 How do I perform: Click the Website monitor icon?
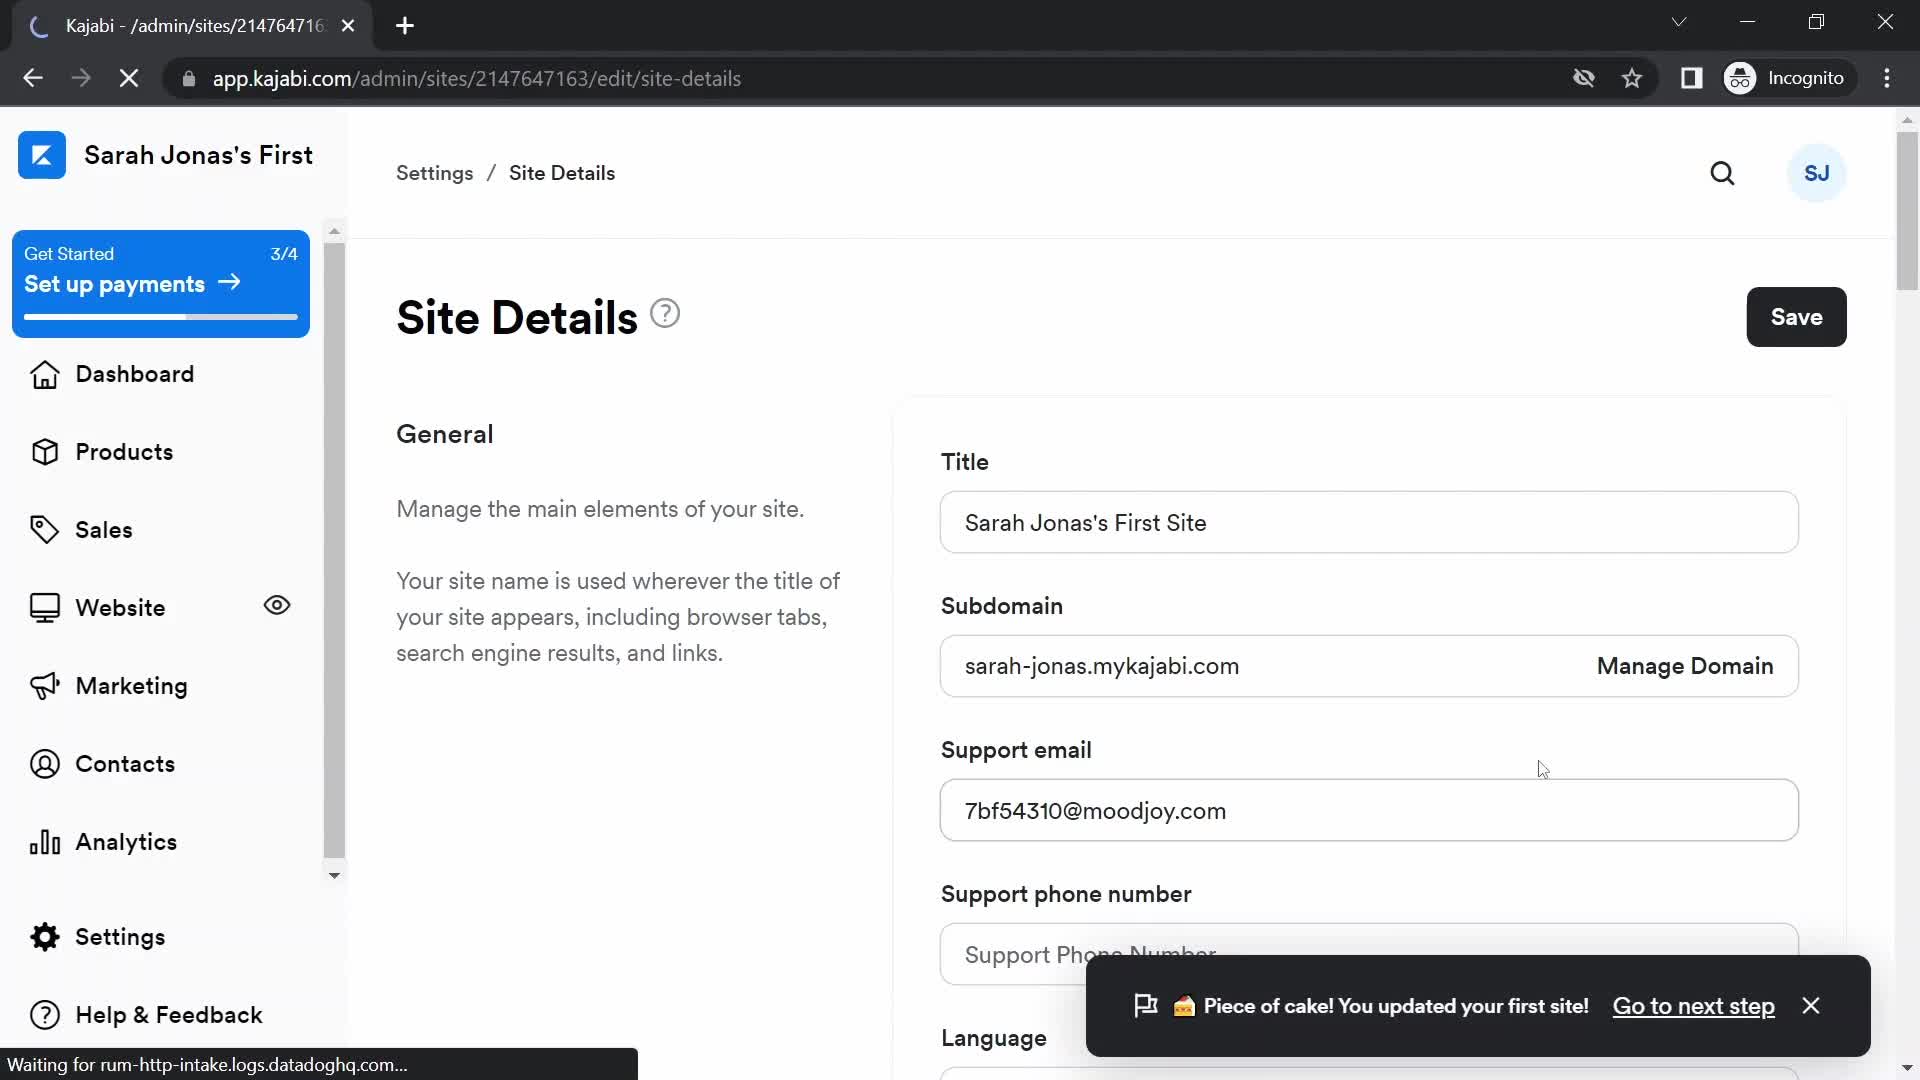(x=45, y=608)
